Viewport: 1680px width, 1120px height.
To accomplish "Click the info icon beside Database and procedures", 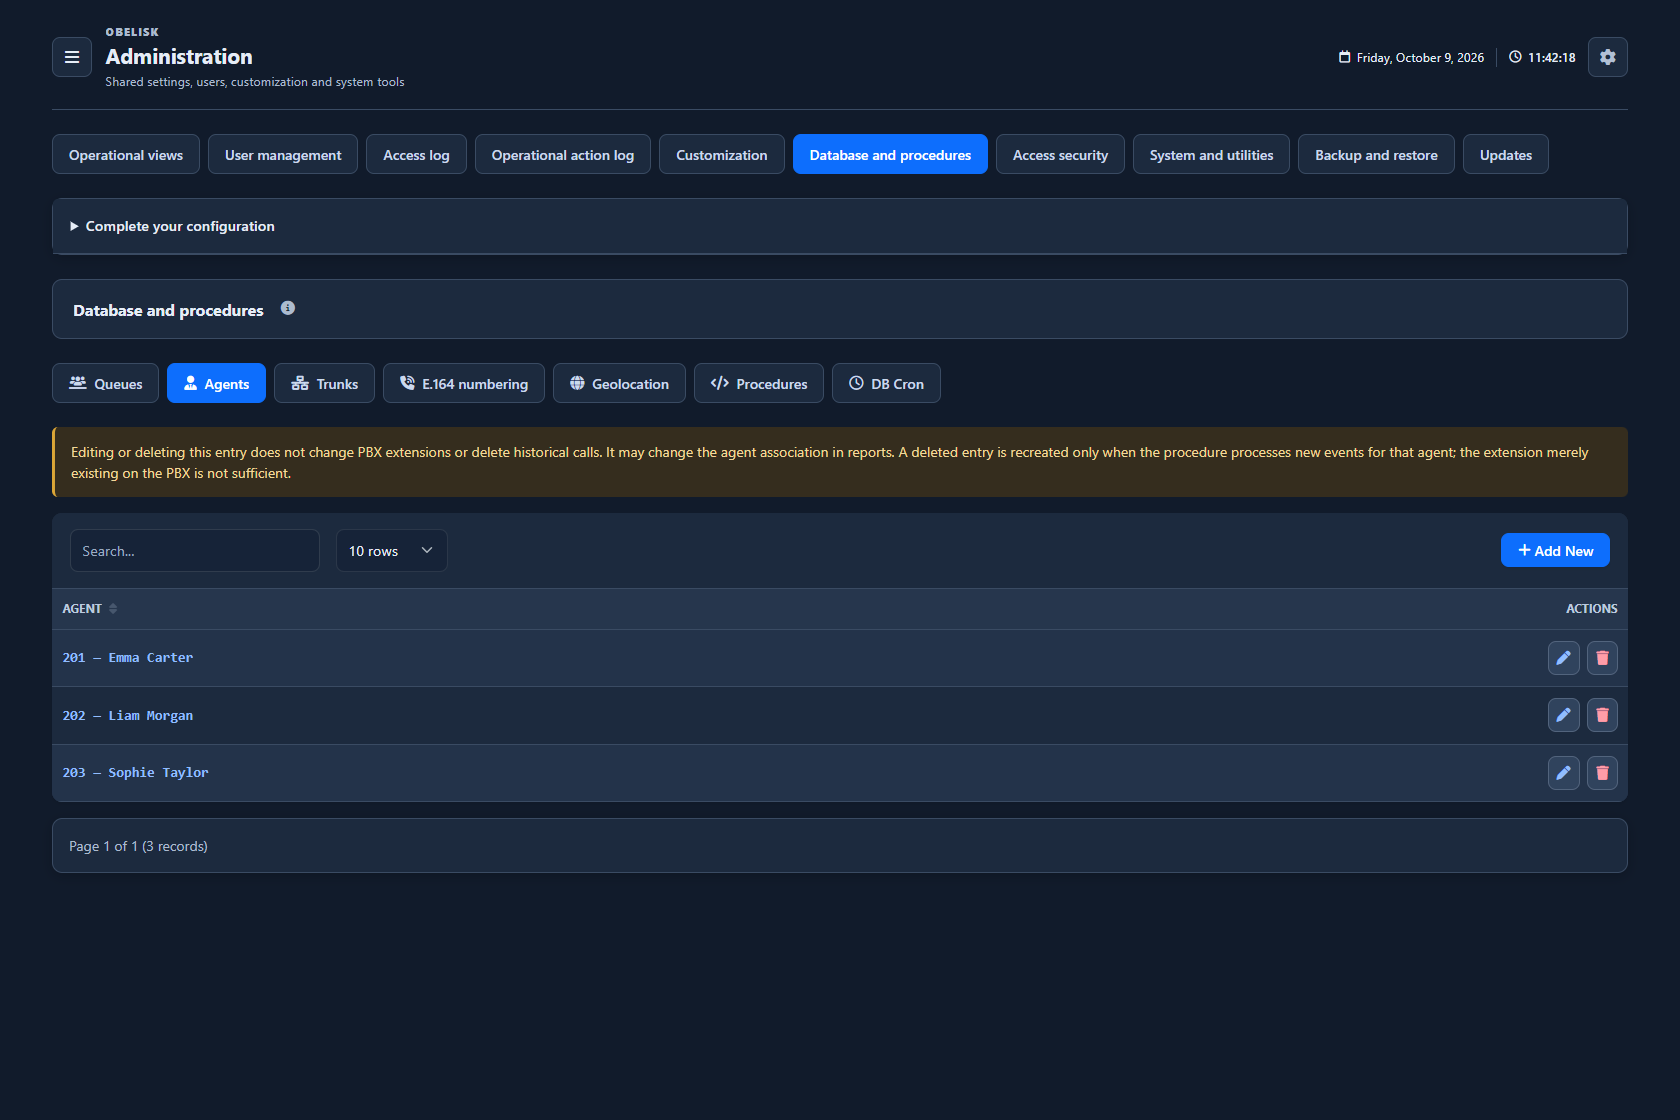I will click(288, 308).
